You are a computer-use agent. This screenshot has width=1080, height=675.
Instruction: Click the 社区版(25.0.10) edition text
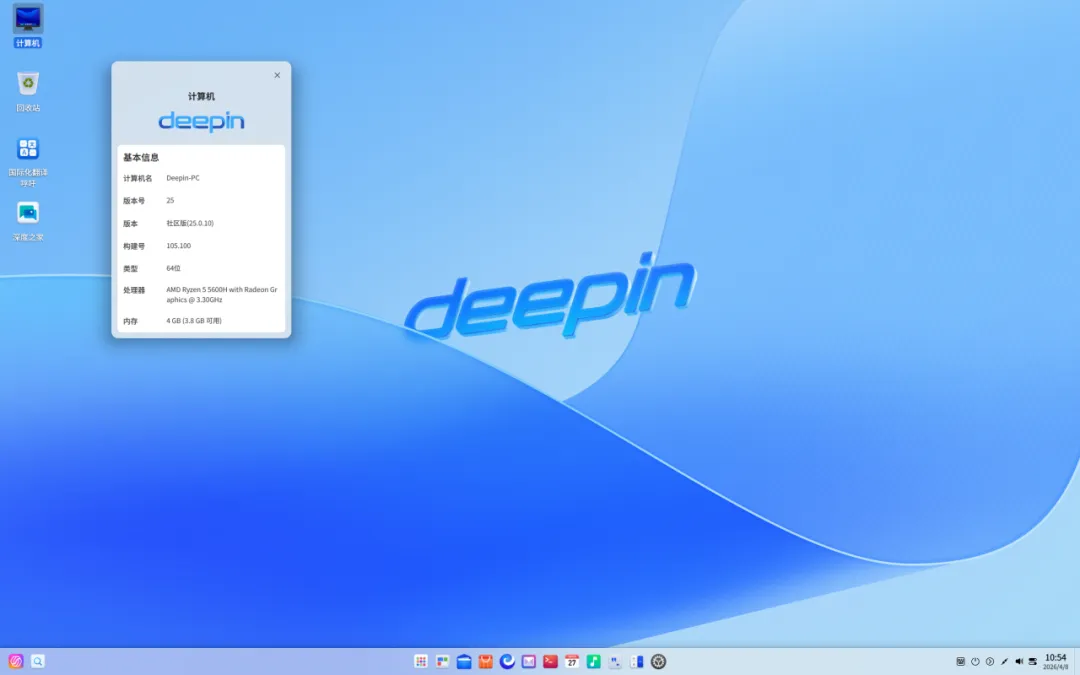click(x=190, y=223)
